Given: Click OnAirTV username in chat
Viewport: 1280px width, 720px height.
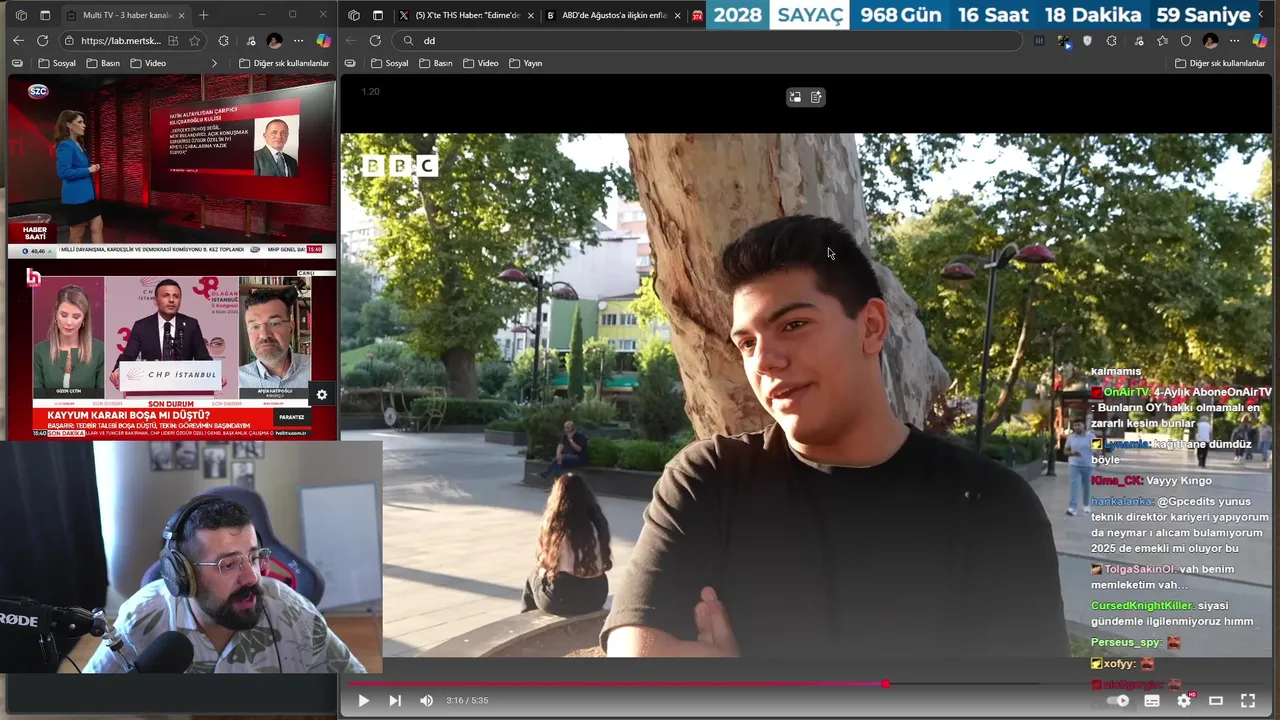Looking at the screenshot, I should (x=1126, y=393).
